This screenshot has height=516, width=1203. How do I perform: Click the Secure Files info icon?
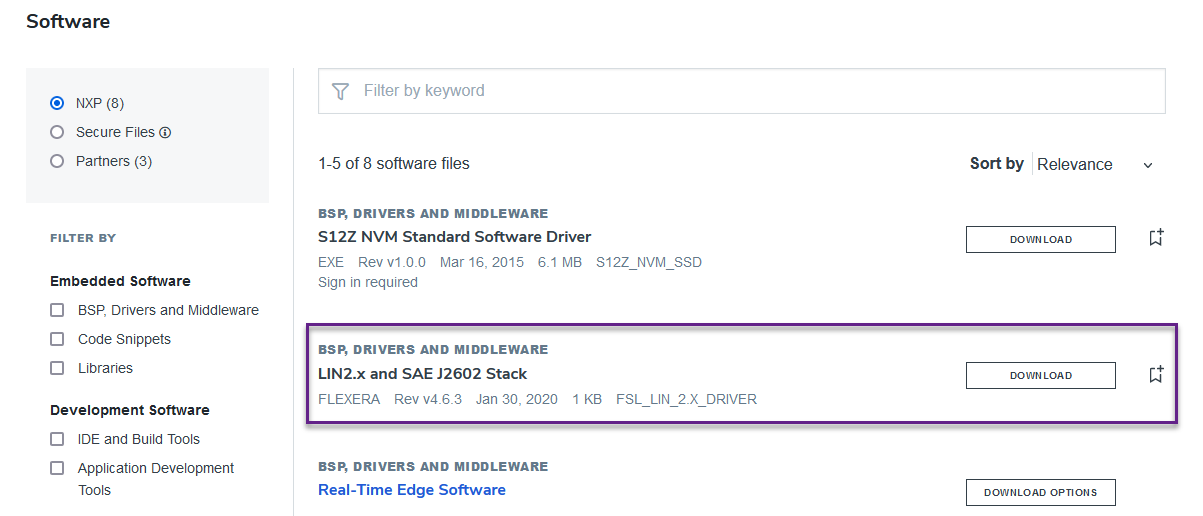165,132
